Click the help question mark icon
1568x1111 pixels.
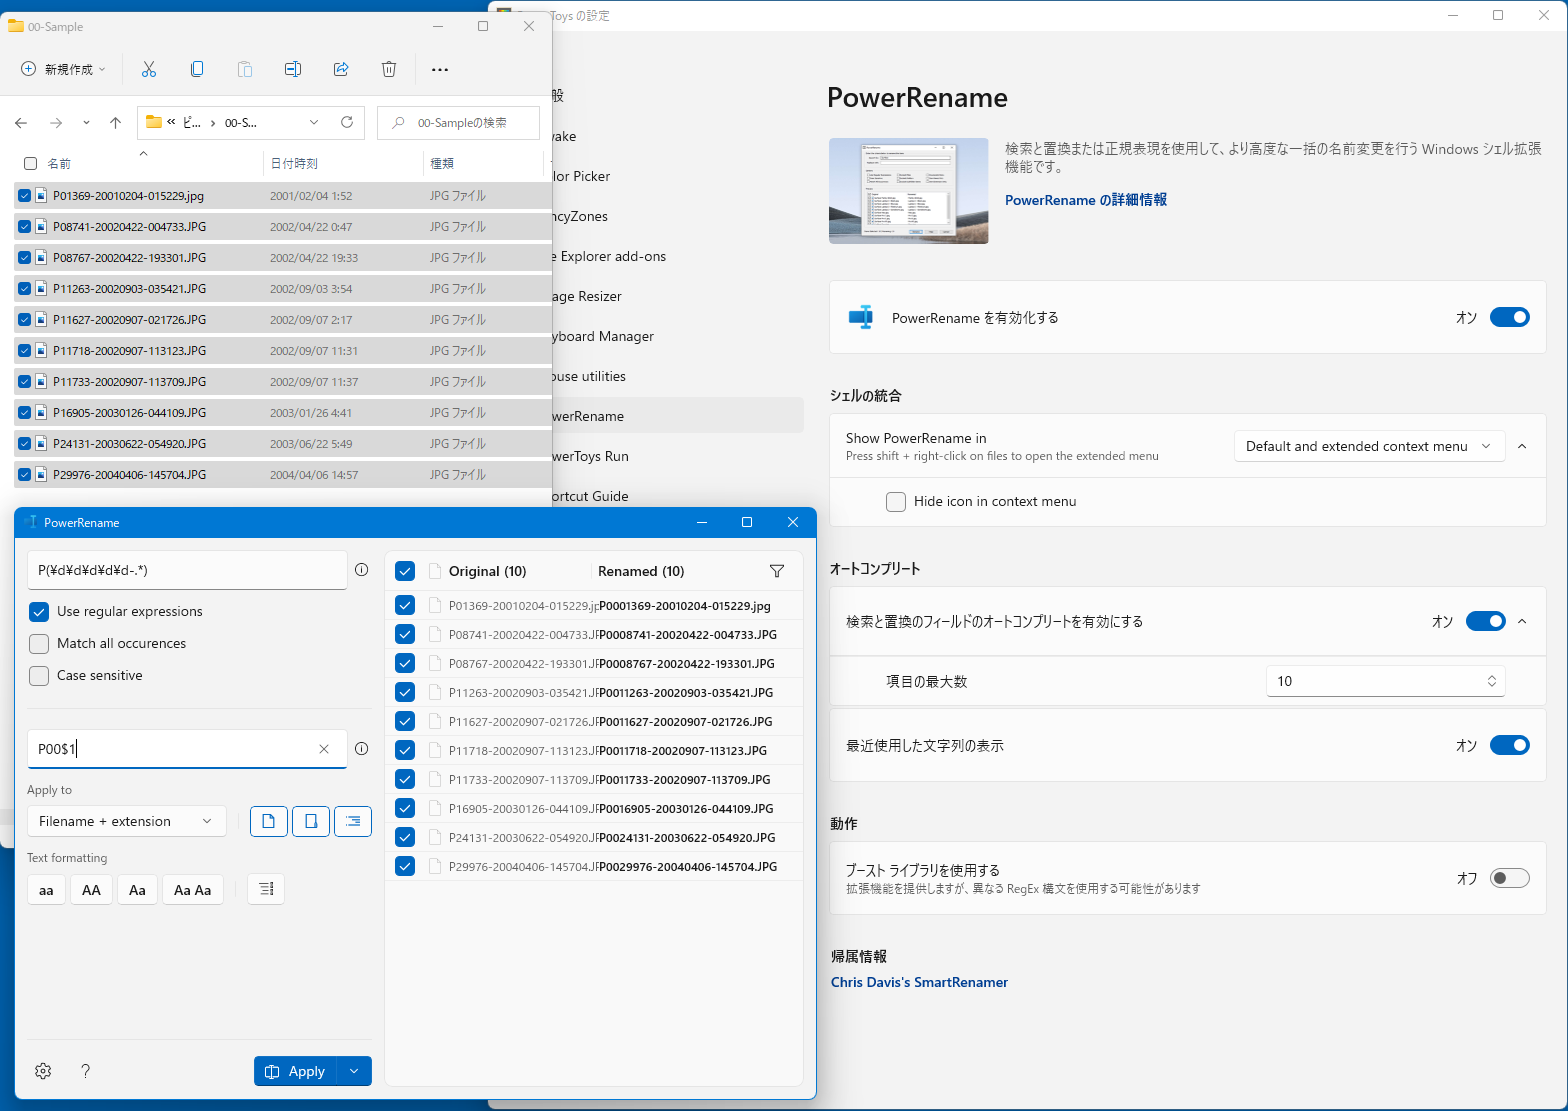coord(86,1071)
